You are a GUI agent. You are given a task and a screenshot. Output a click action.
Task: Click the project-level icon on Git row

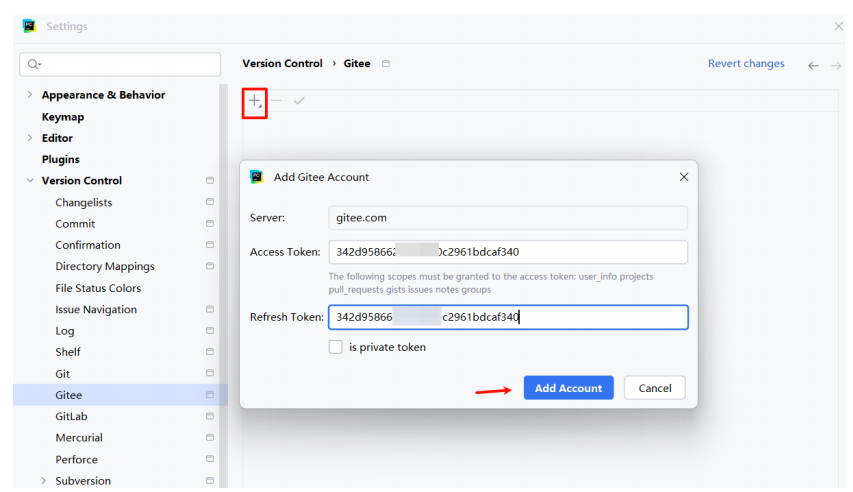pos(210,373)
